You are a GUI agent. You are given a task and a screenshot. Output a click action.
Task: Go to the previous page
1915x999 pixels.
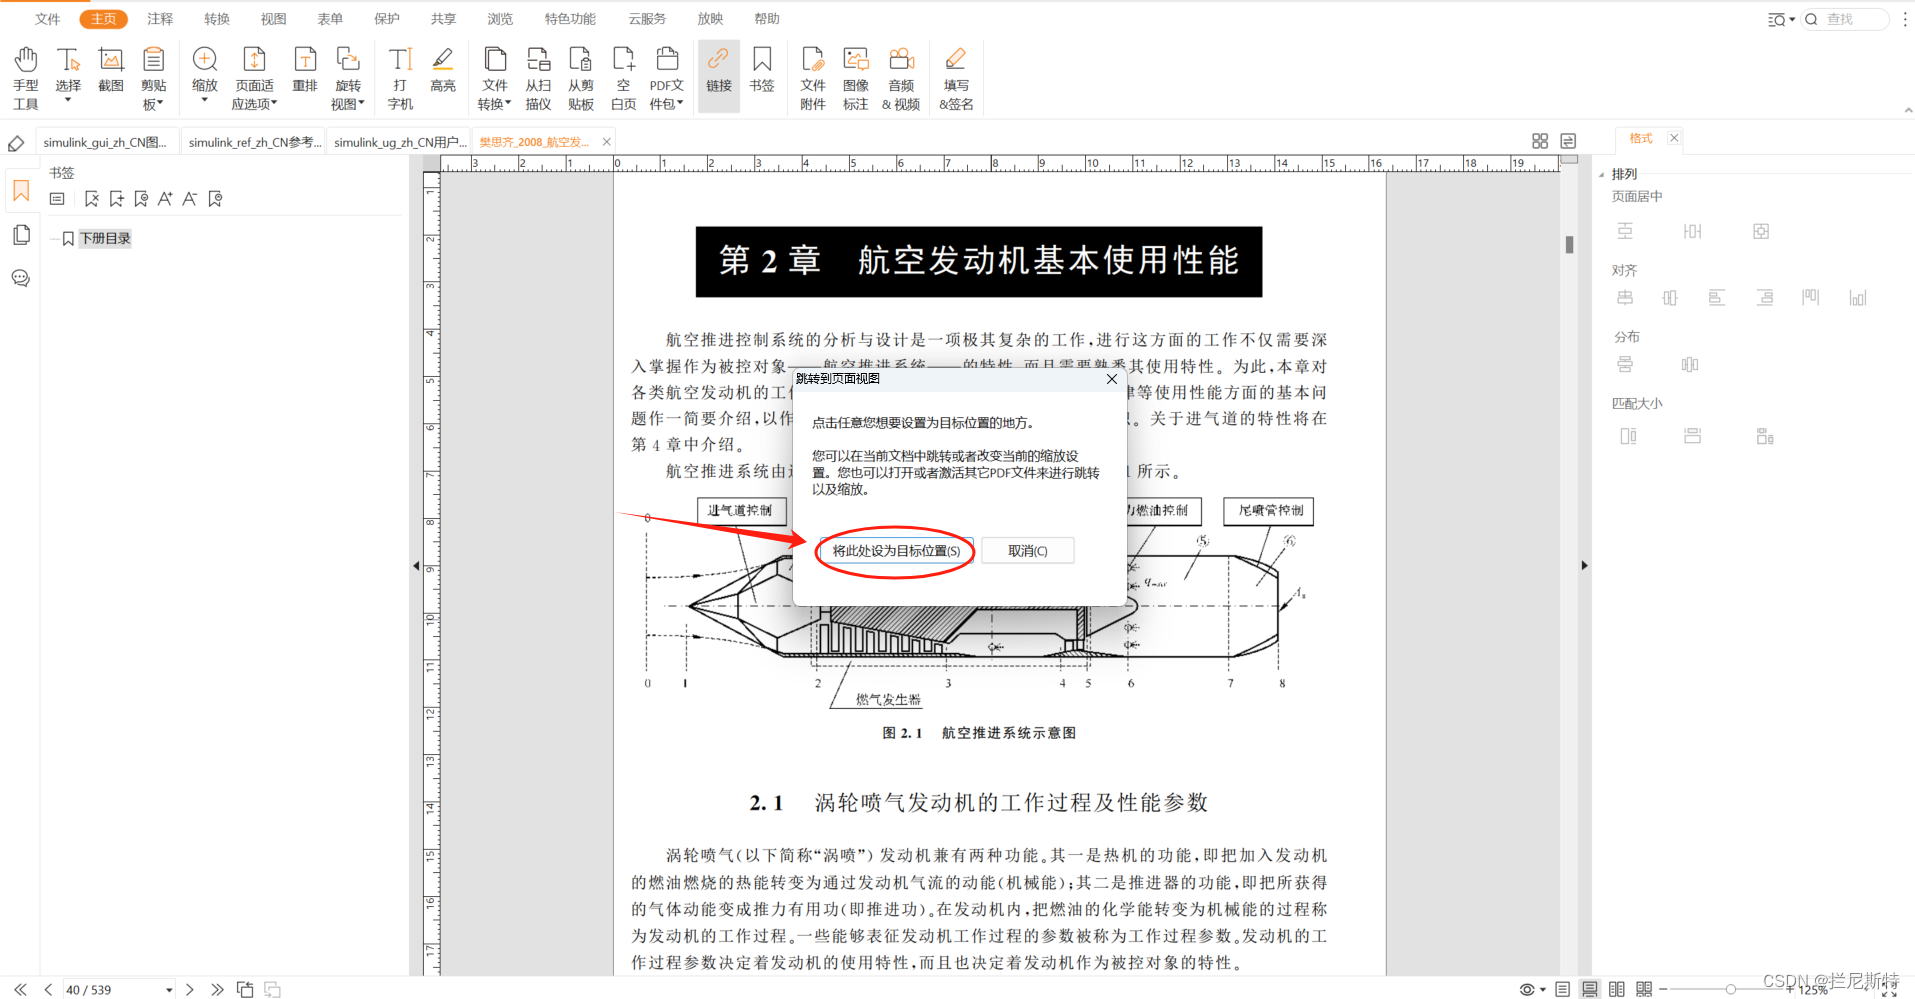click(48, 989)
